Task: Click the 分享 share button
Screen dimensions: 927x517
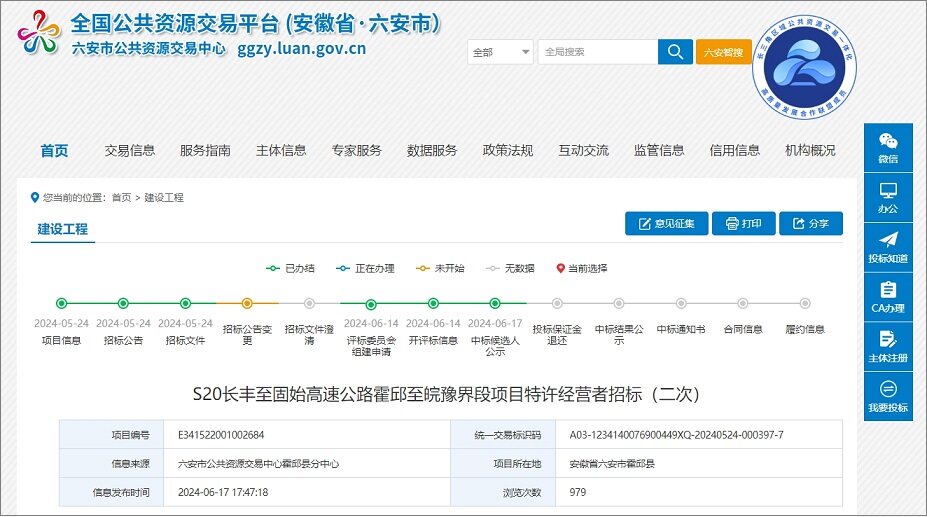Action: pos(810,223)
